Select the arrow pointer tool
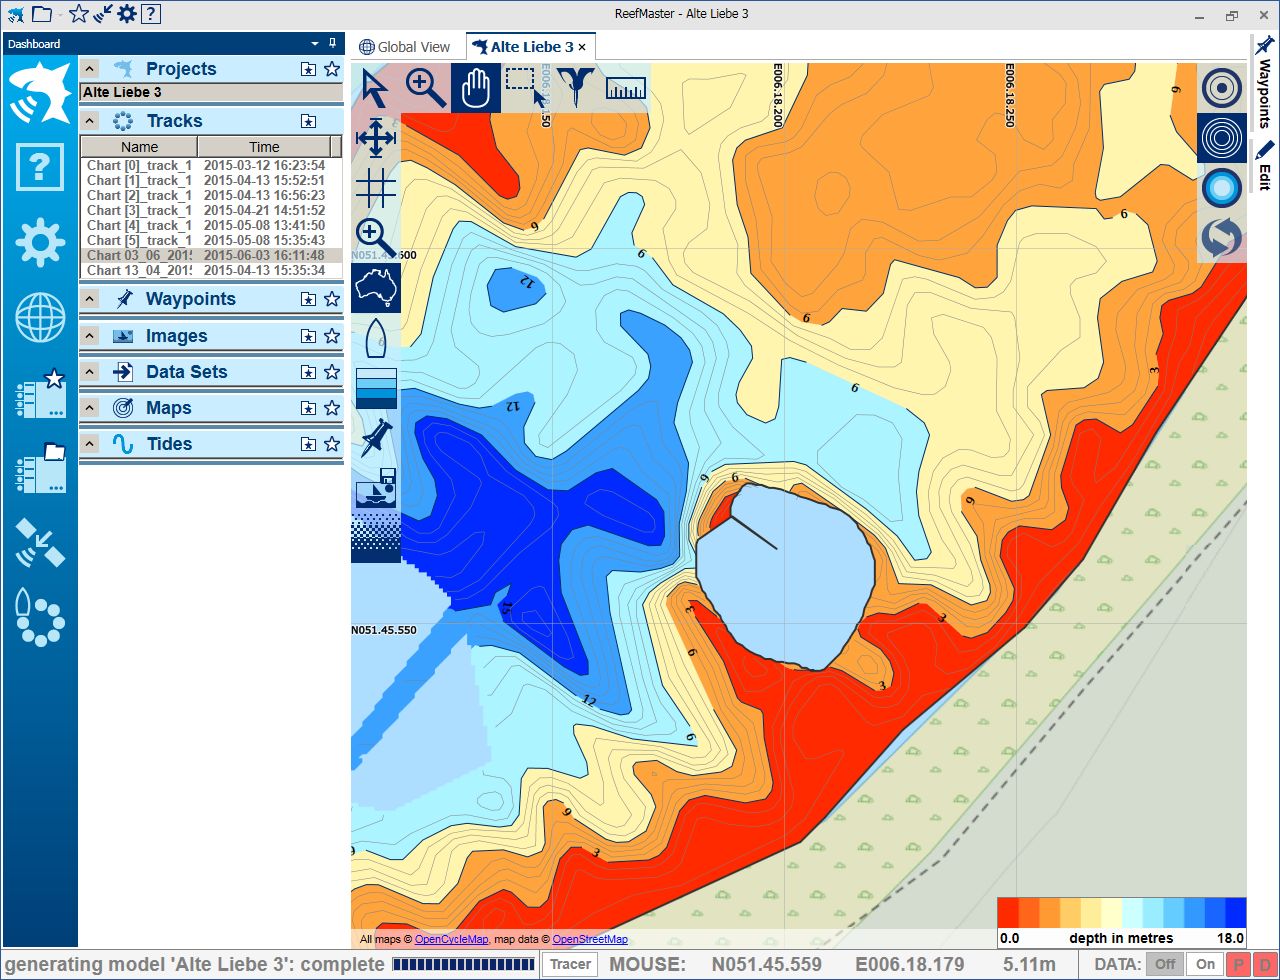Screen dimensions: 1280x980 pyautogui.click(x=375, y=88)
